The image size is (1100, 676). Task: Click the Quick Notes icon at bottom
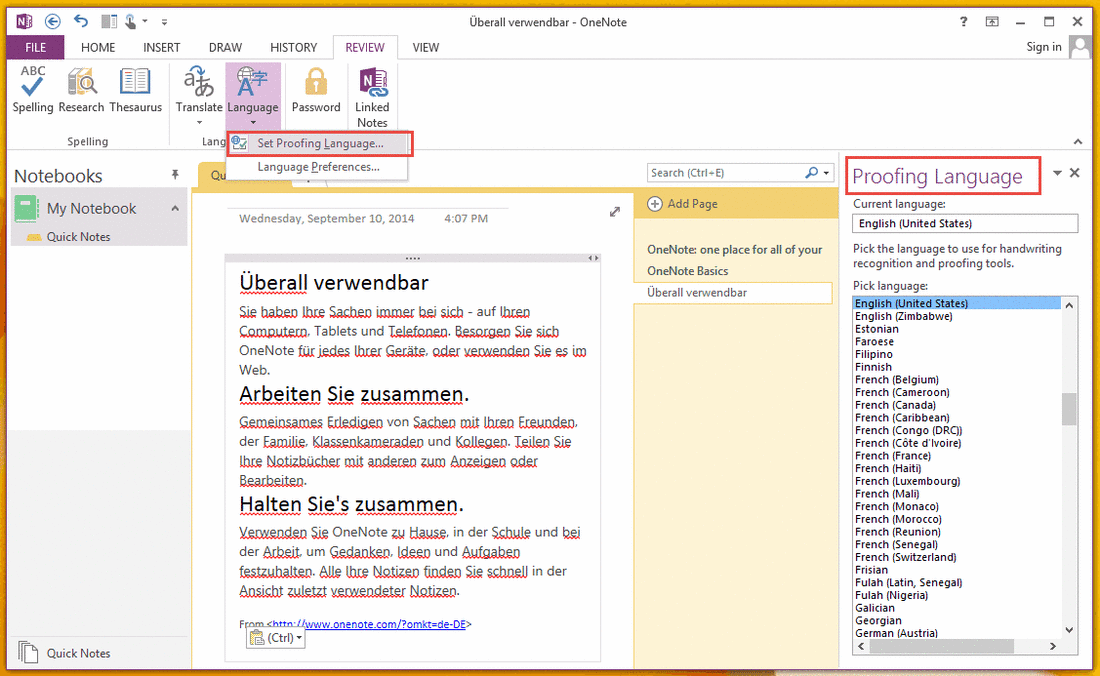coord(28,652)
